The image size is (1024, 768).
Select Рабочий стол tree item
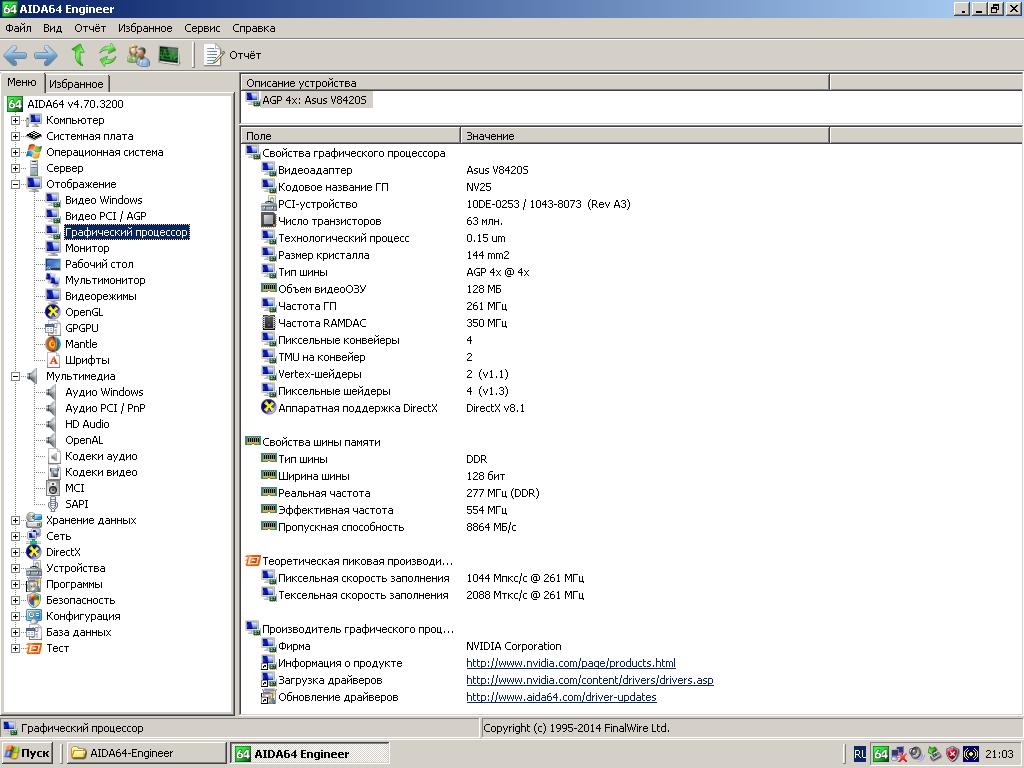coord(99,264)
